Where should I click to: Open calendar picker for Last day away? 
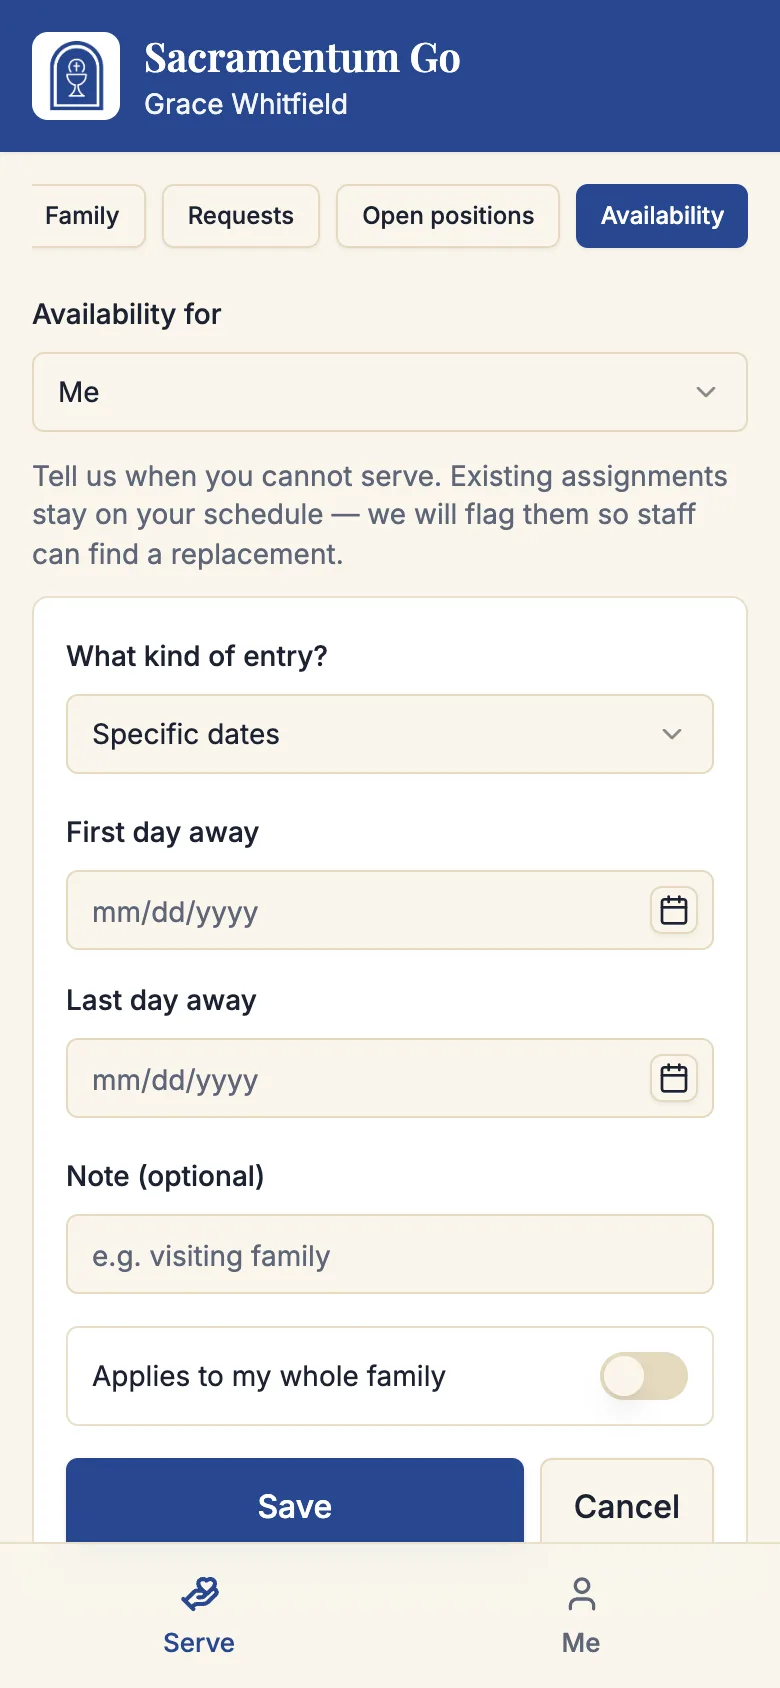coord(674,1078)
